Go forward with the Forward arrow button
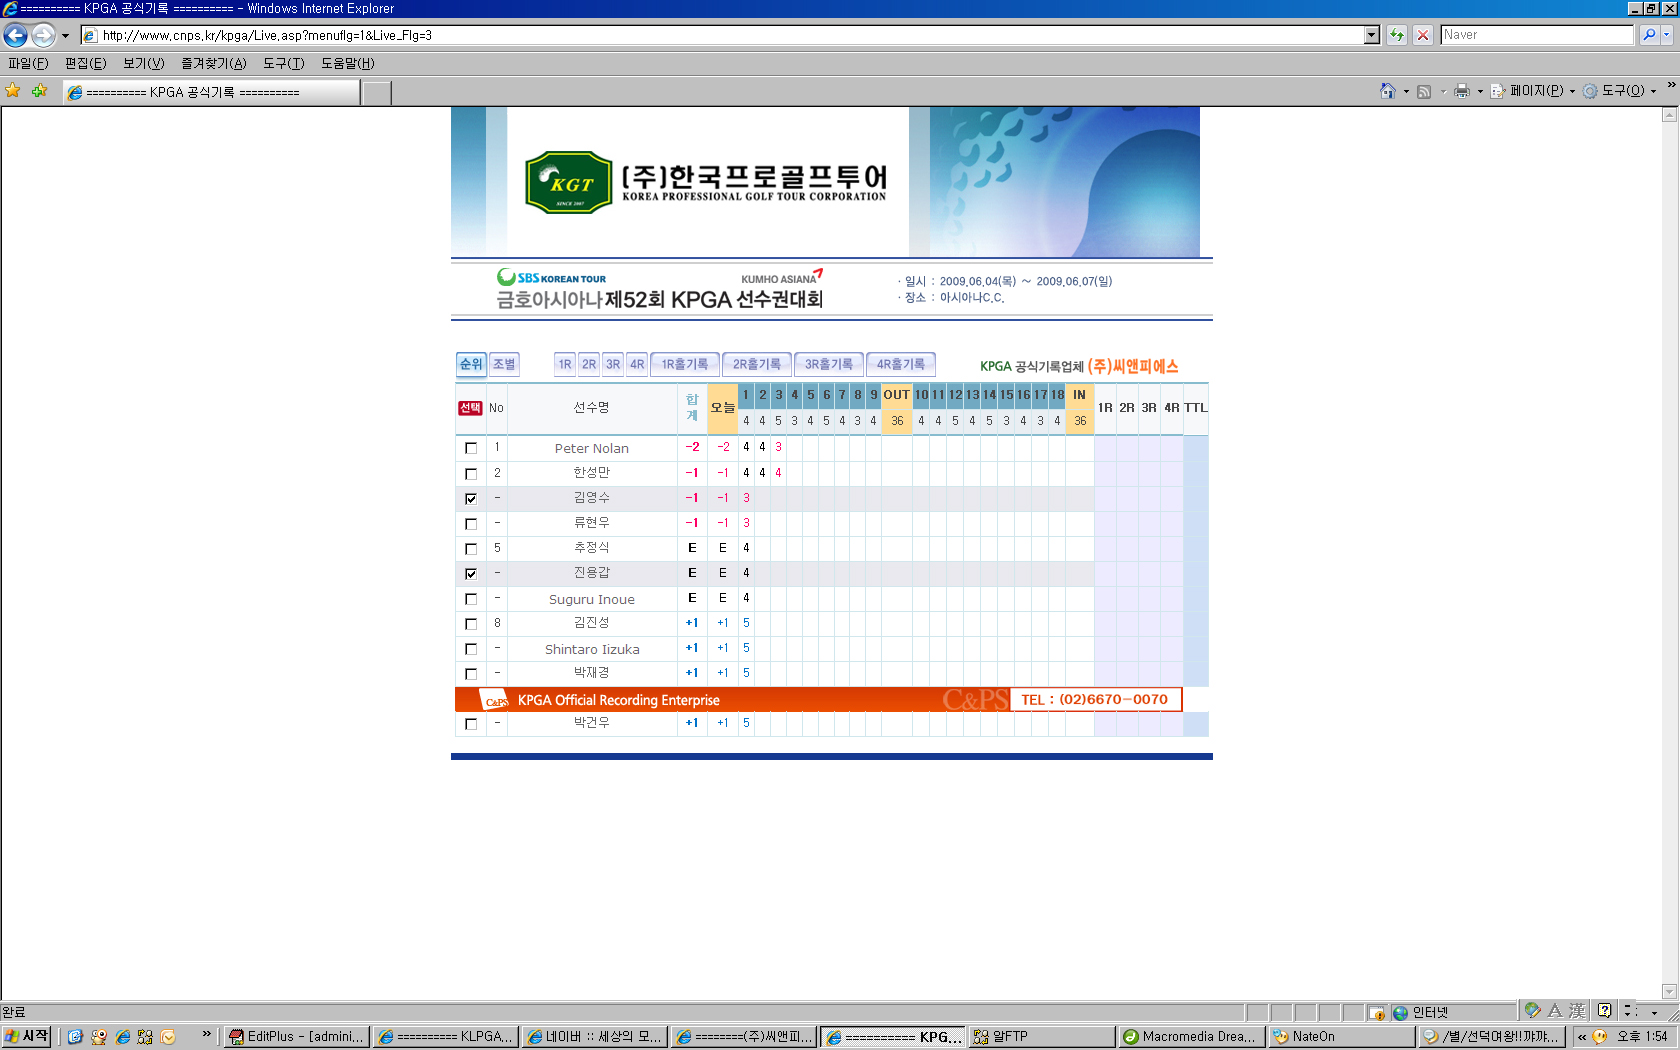The width and height of the screenshot is (1680, 1050). point(43,35)
